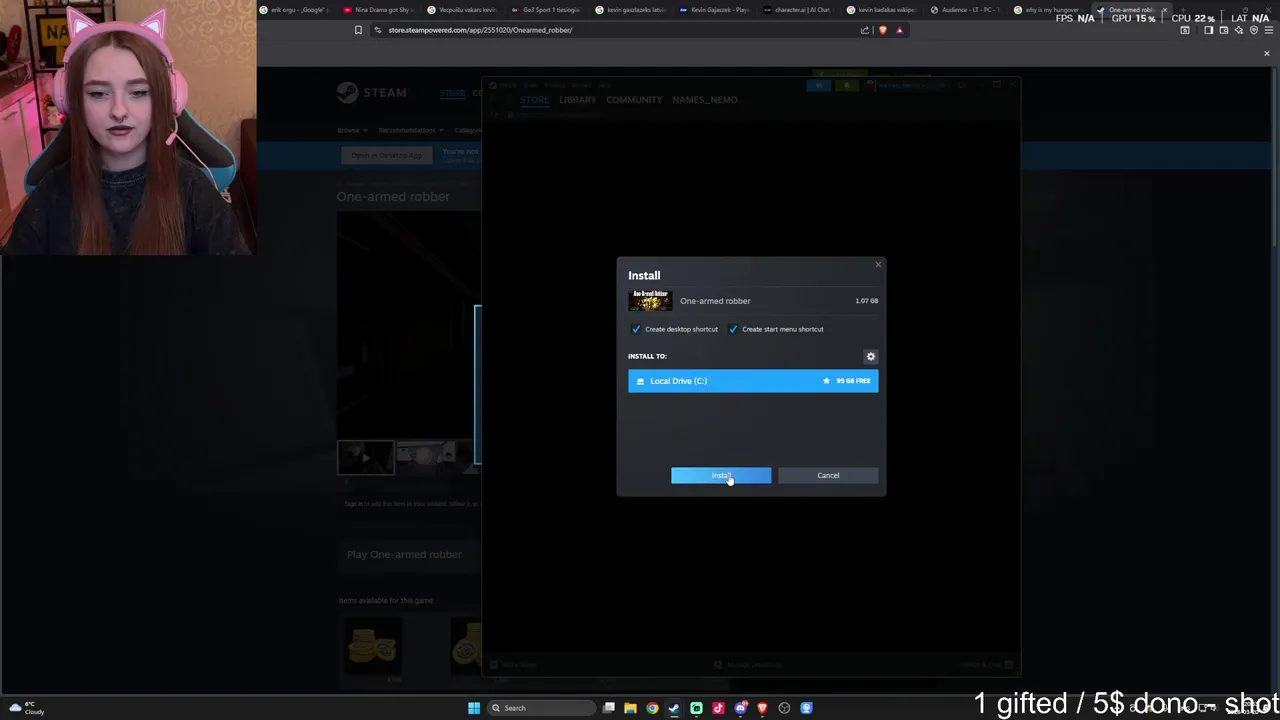Screen dimensions: 1280x720
Task: Click the Install button in the dialog
Action: click(721, 475)
